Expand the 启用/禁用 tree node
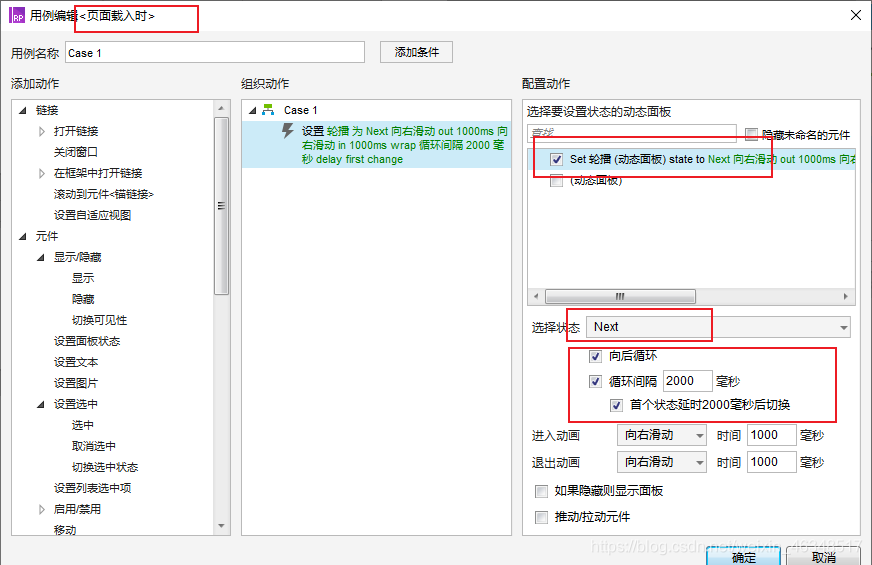Viewport: 872px width, 565px height. pyautogui.click(x=42, y=509)
